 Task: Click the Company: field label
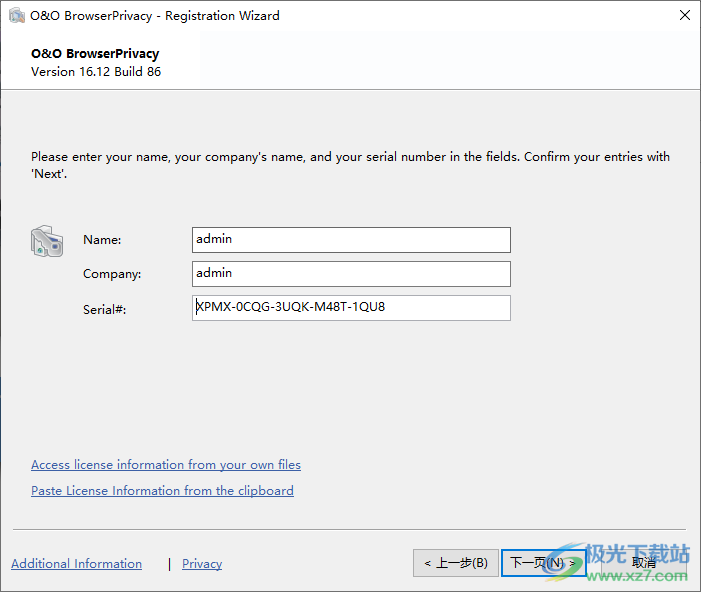point(112,274)
